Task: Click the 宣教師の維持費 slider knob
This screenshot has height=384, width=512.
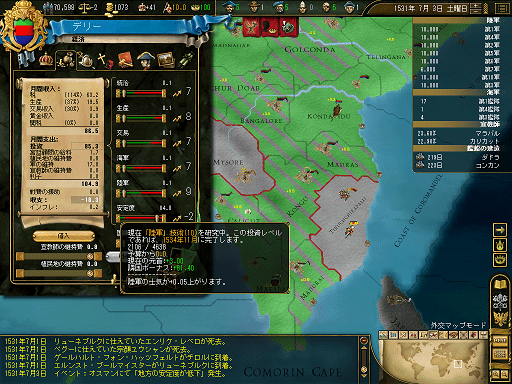Action: 89,256
